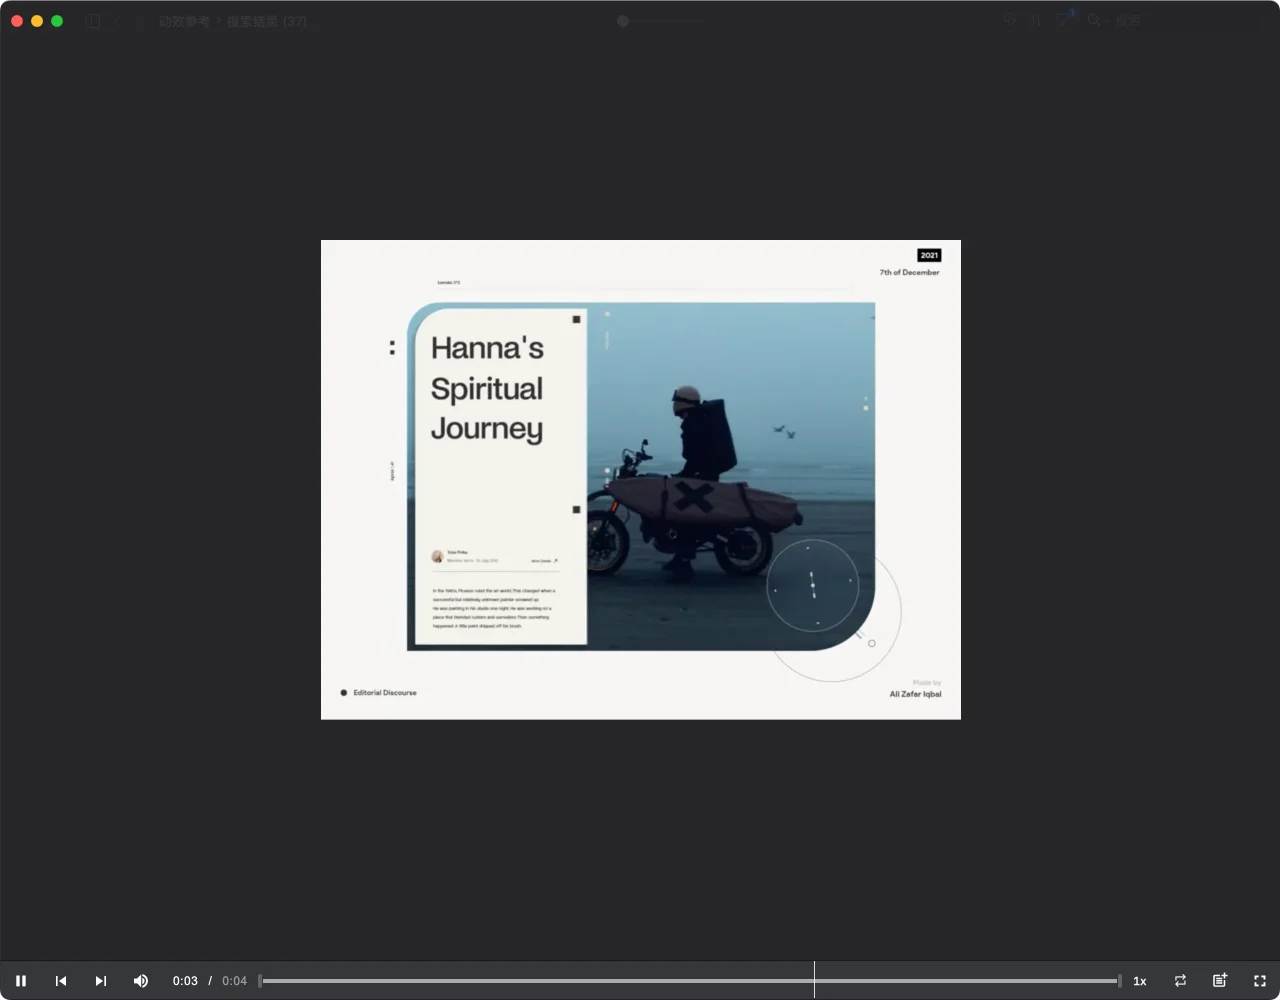1280x1000 pixels.
Task: Go back with the left arrow
Action: [117, 21]
